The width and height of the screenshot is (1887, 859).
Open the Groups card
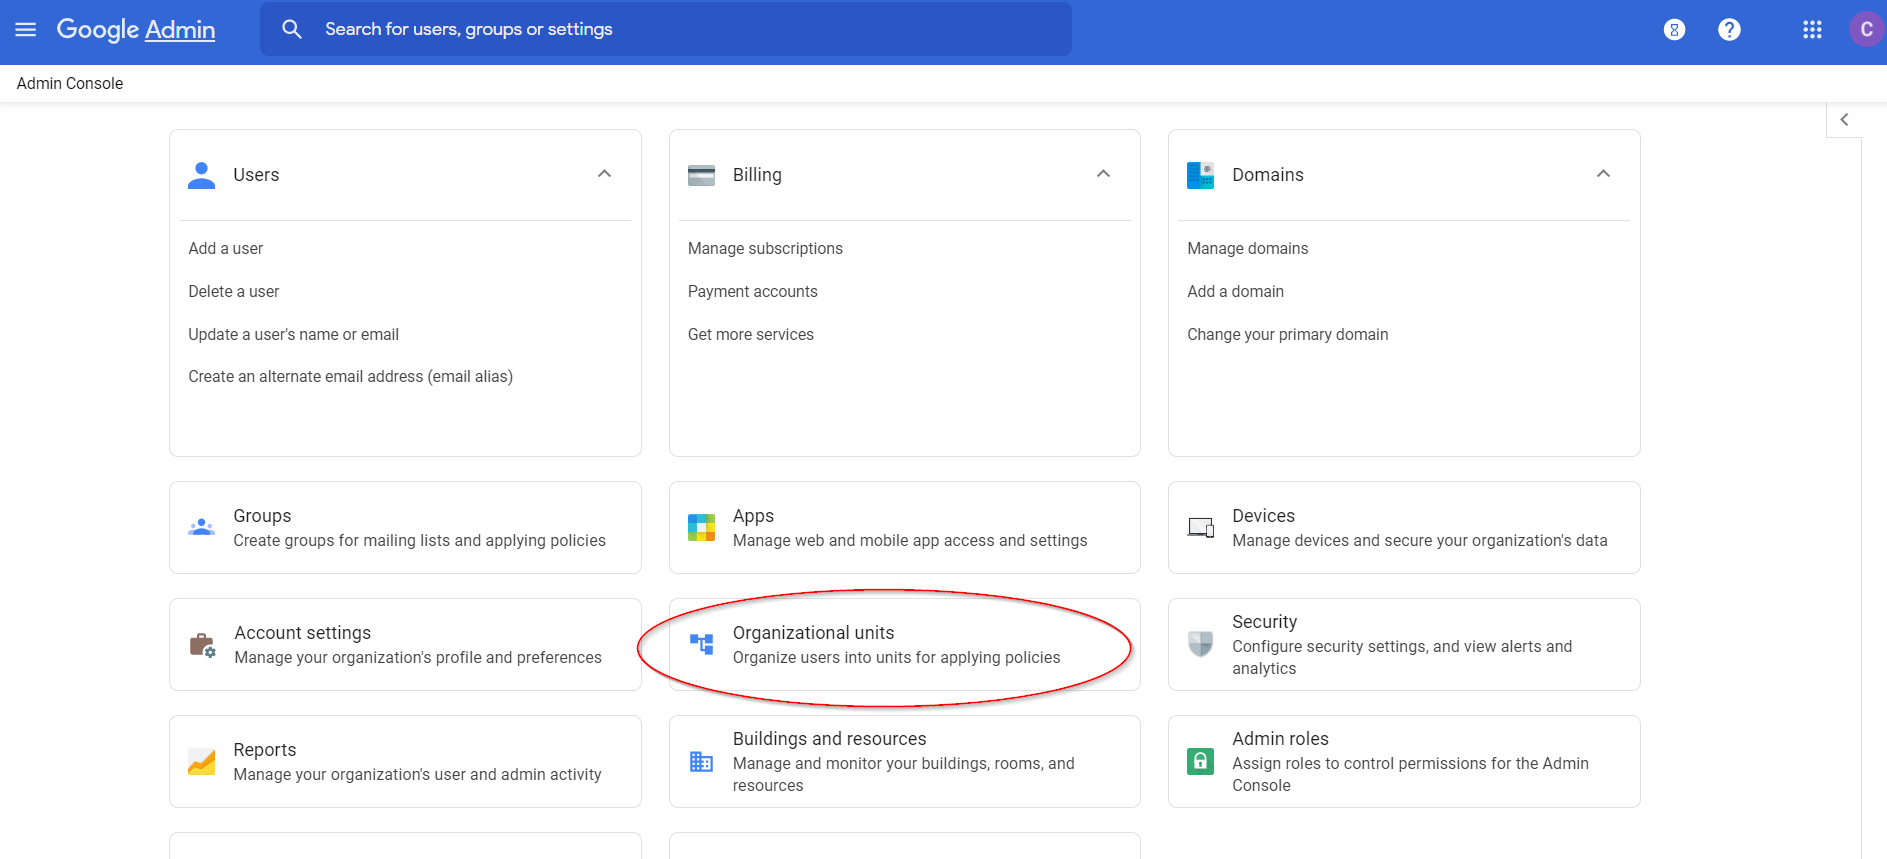coord(405,527)
